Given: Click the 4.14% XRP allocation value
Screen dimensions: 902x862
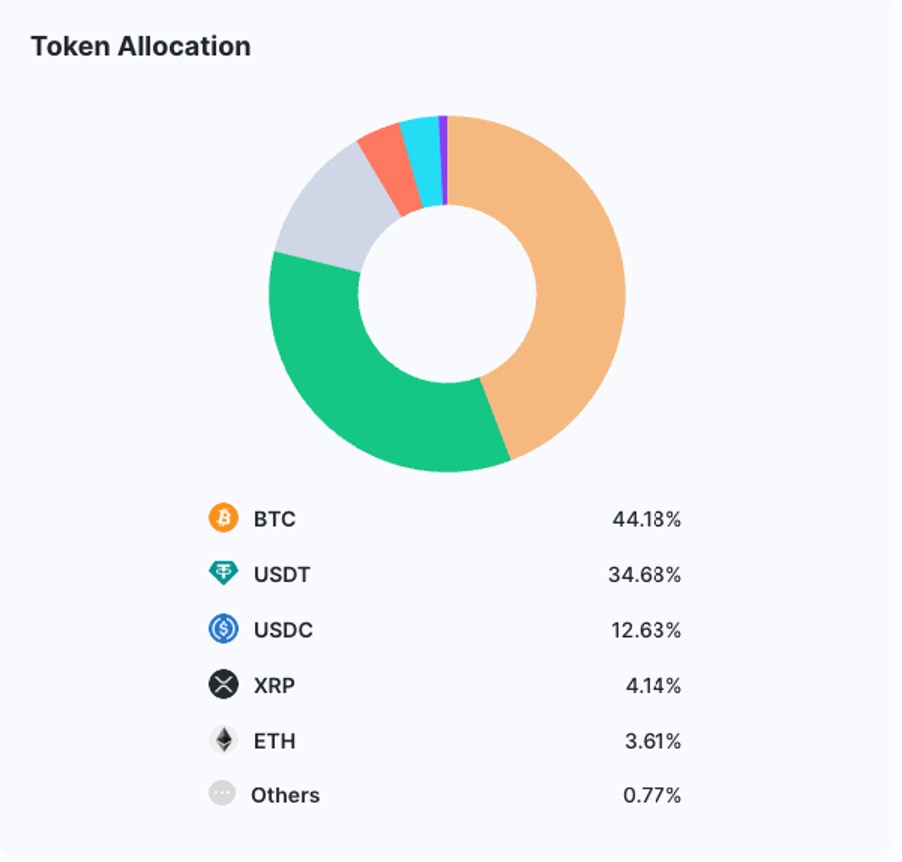Looking at the screenshot, I should (653, 686).
